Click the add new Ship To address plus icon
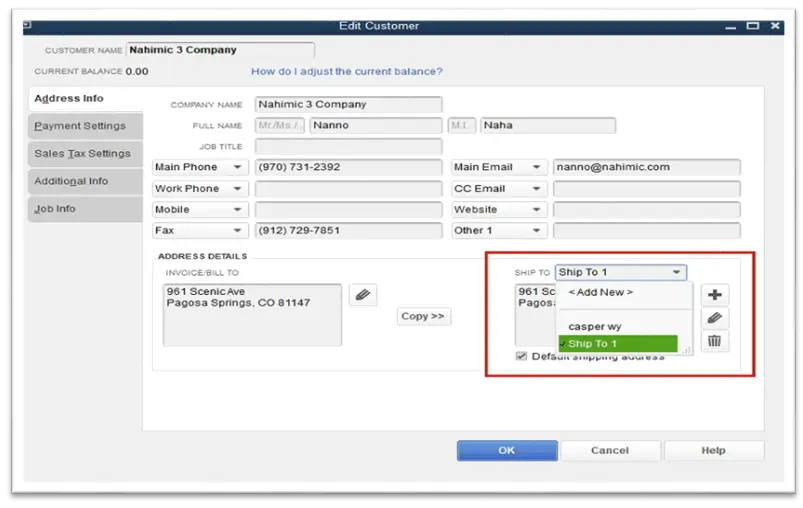803x508 pixels. (x=714, y=294)
